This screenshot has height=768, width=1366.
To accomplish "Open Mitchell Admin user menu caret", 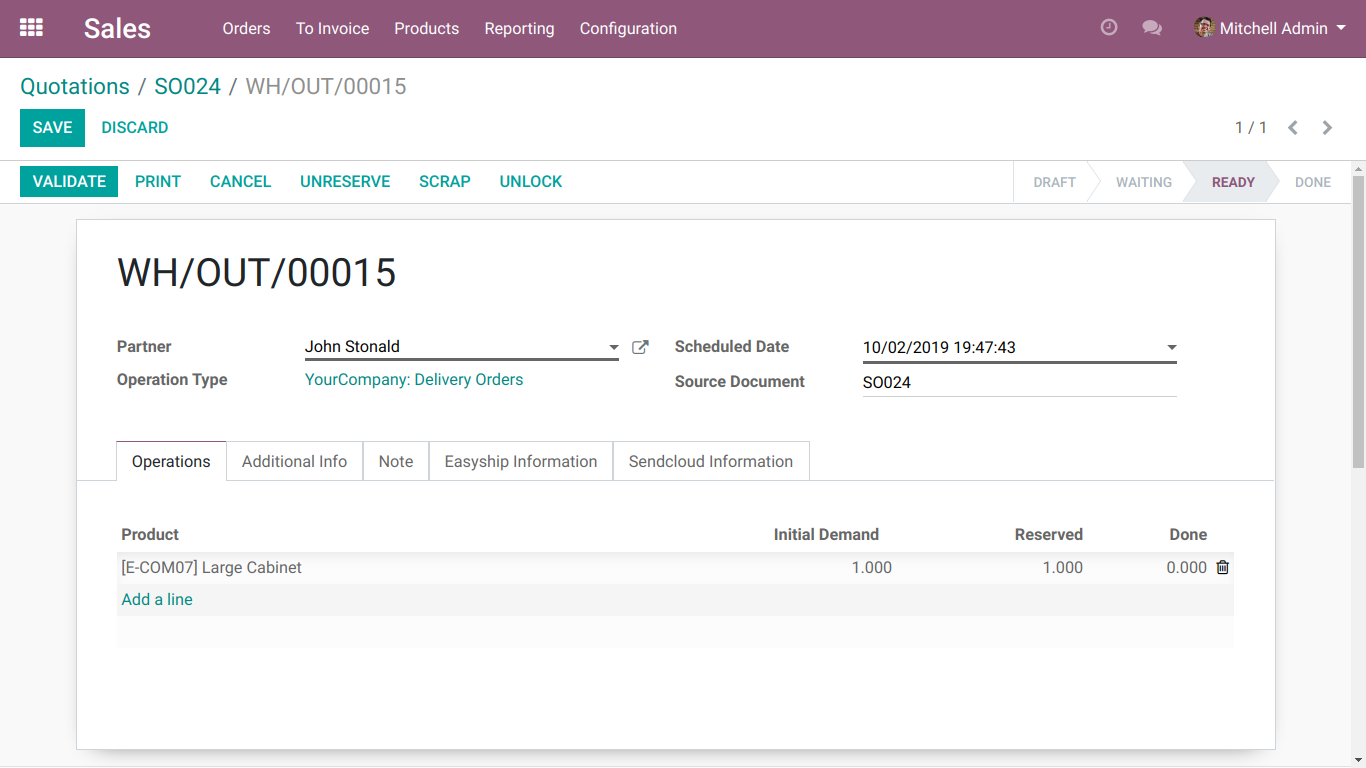I will point(1340,28).
